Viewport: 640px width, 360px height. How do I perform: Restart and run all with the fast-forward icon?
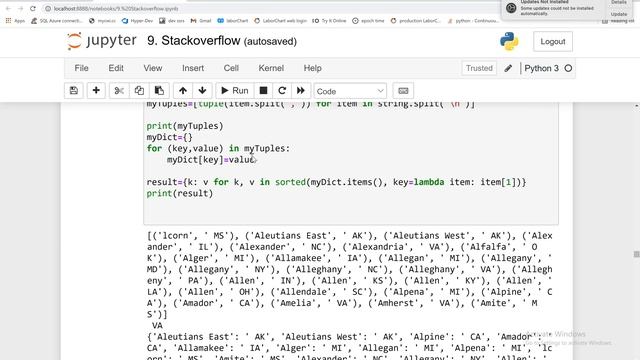coord(301,91)
